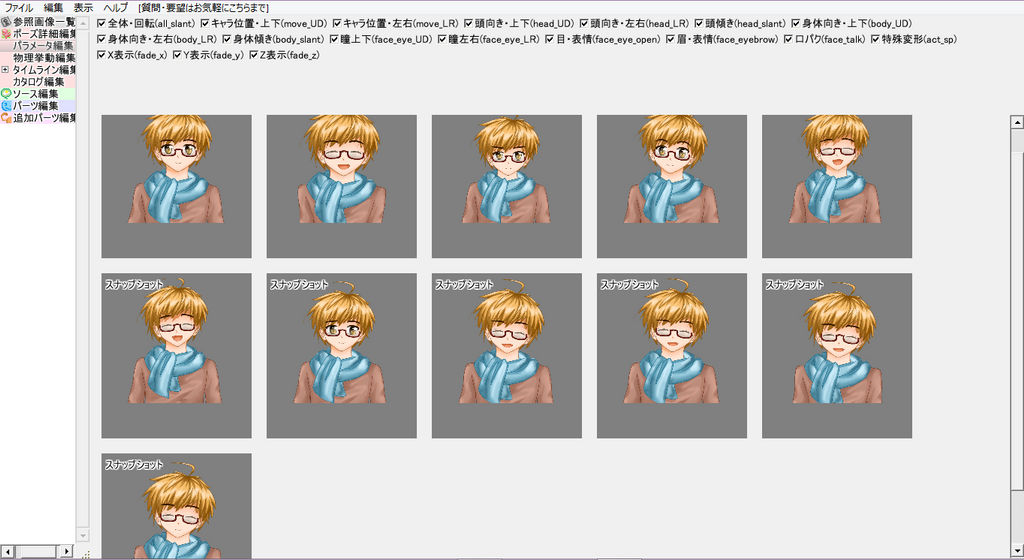Expand the タイムライン編集 tree node
The height and width of the screenshot is (560, 1024).
coord(5,70)
